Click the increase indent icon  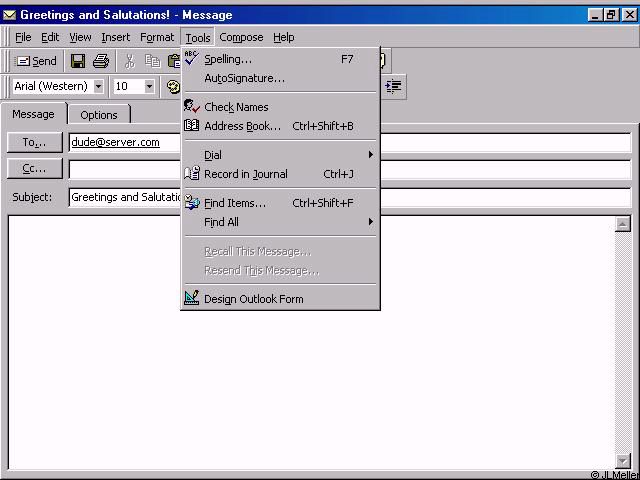(x=393, y=87)
